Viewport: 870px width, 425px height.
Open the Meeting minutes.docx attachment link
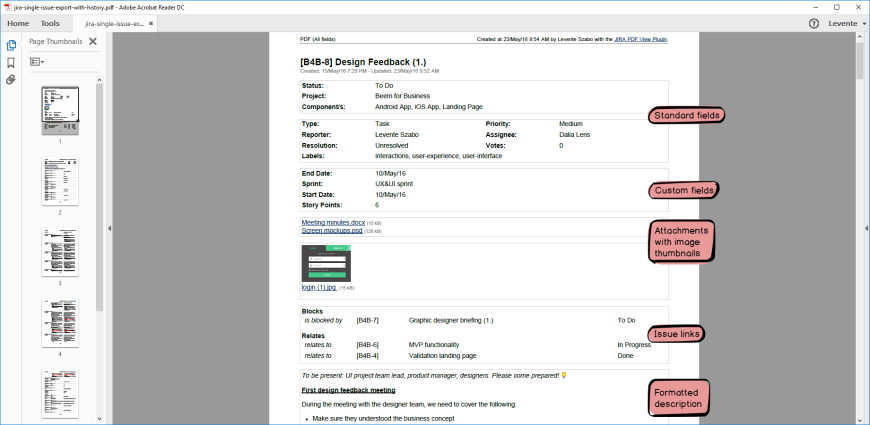(332, 222)
